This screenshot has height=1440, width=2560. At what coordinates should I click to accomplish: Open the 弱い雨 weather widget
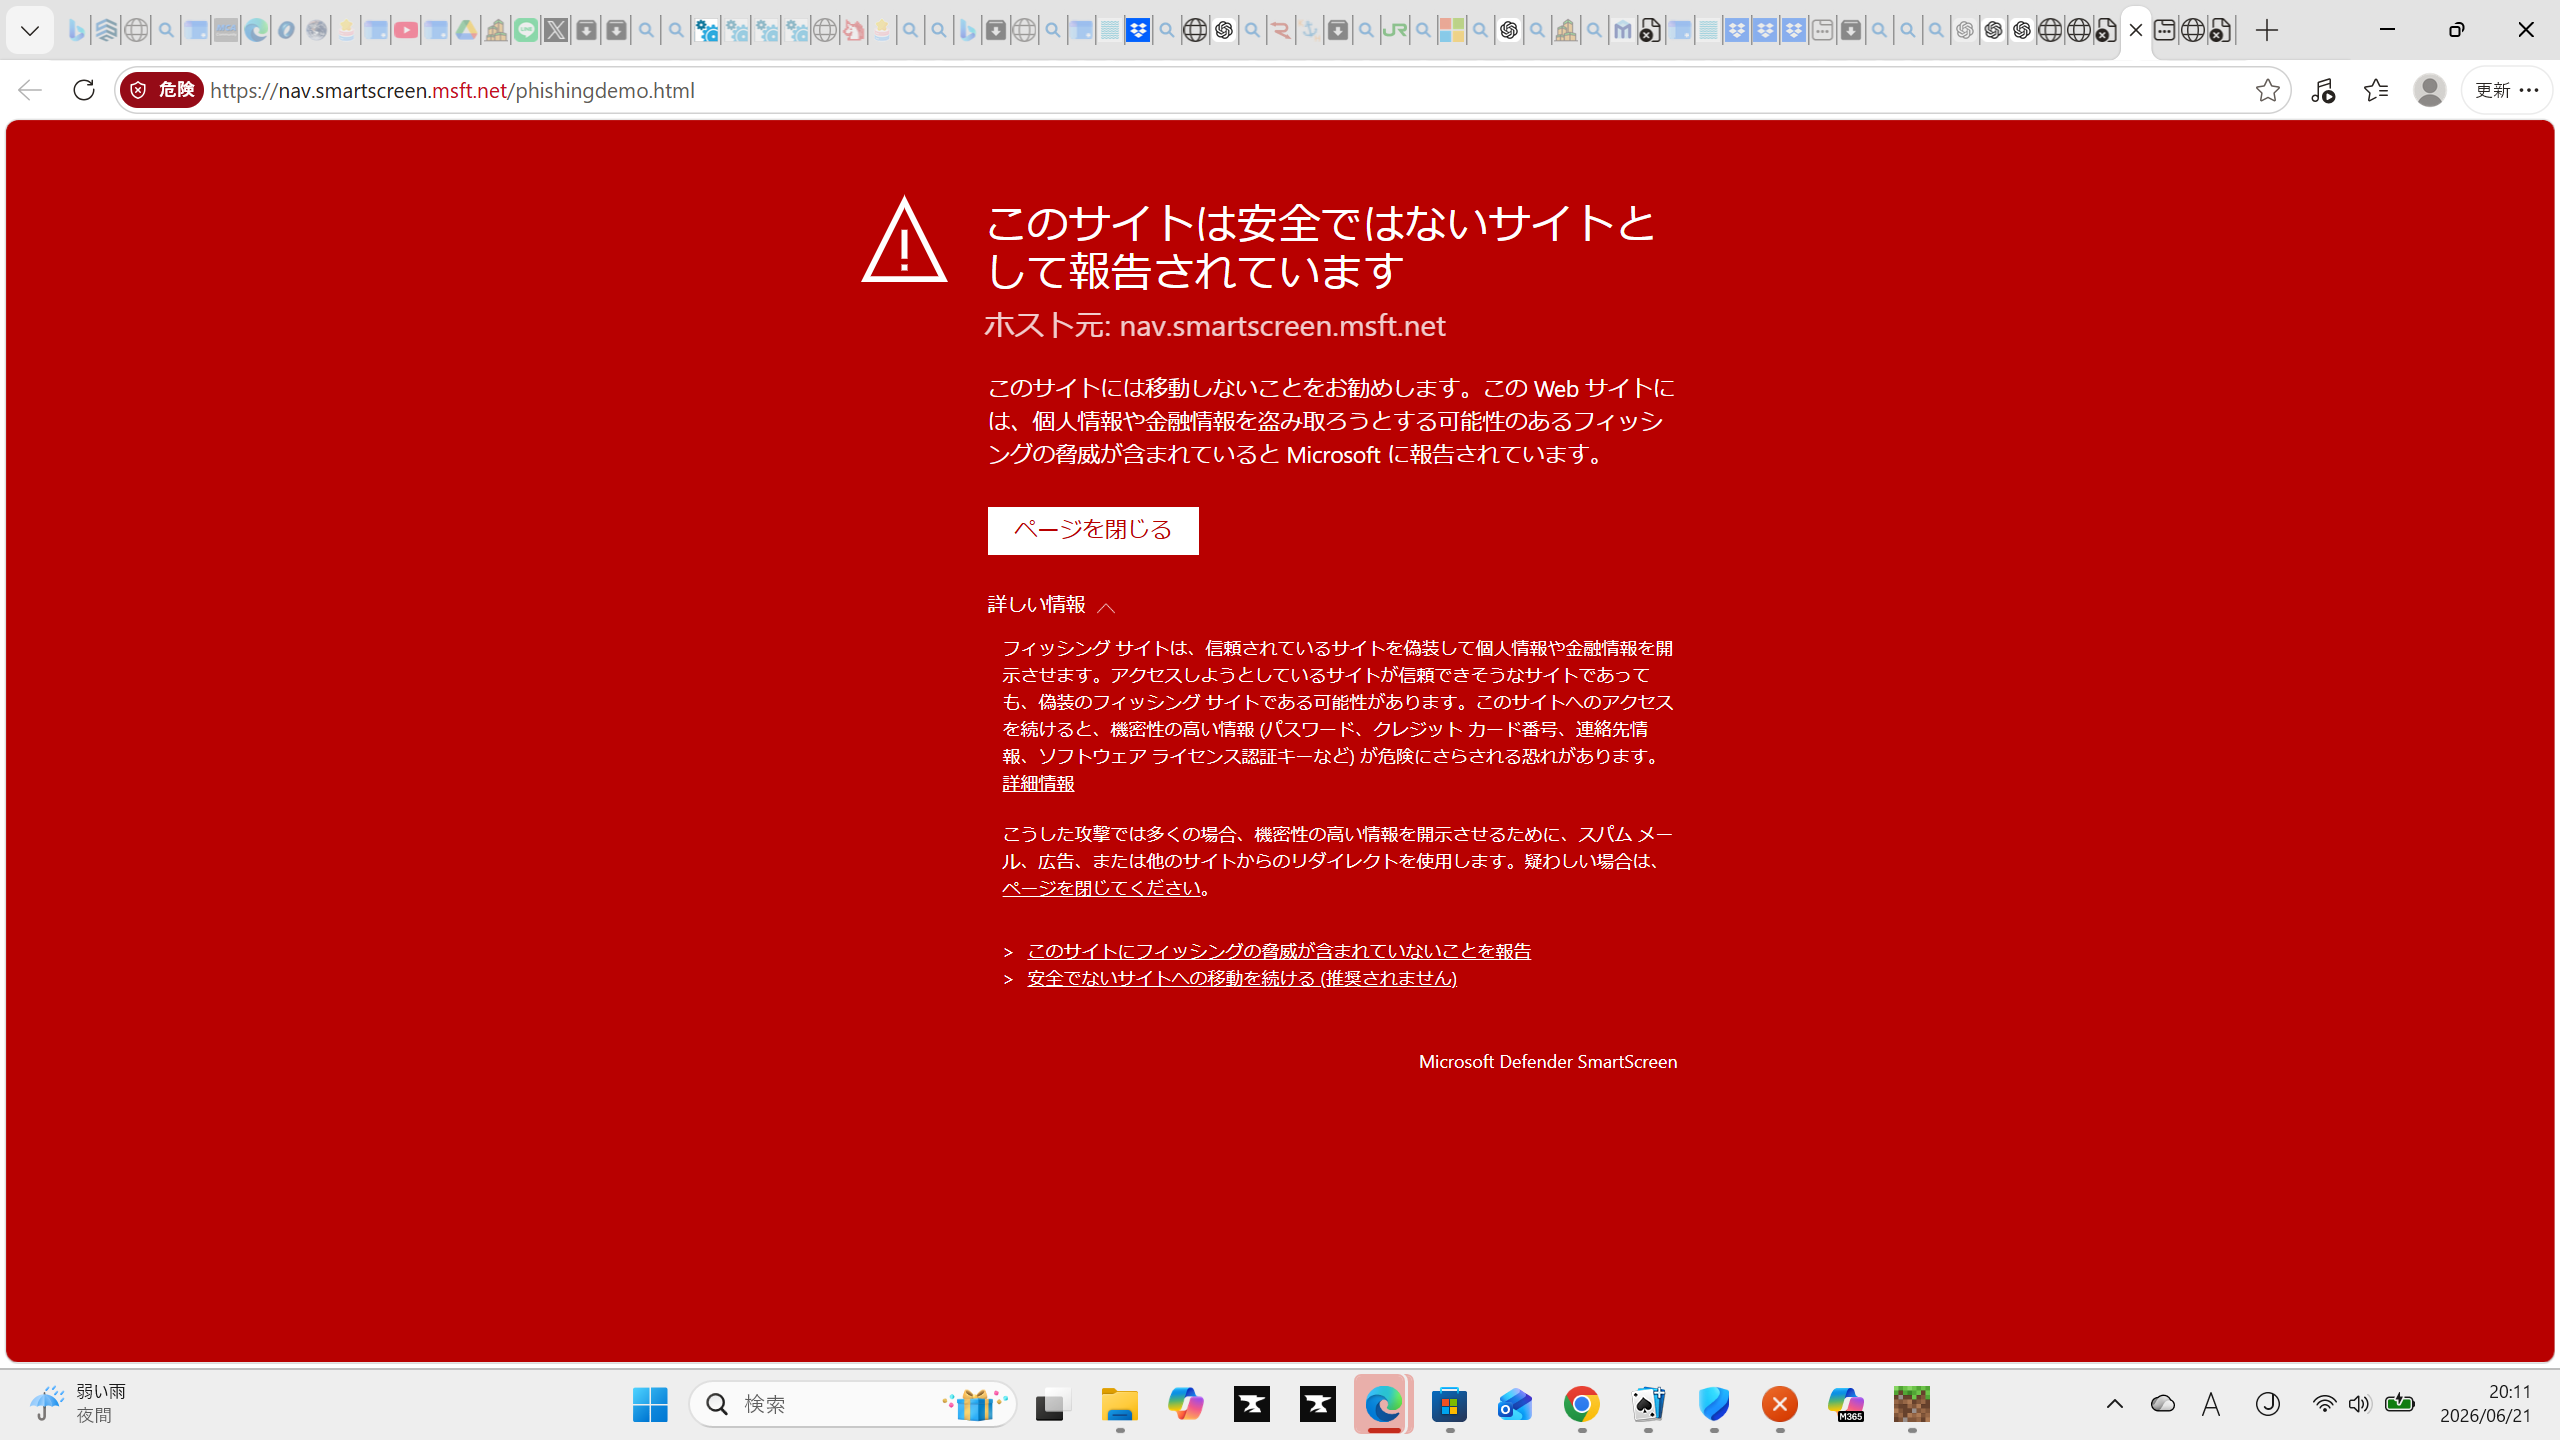click(78, 1404)
